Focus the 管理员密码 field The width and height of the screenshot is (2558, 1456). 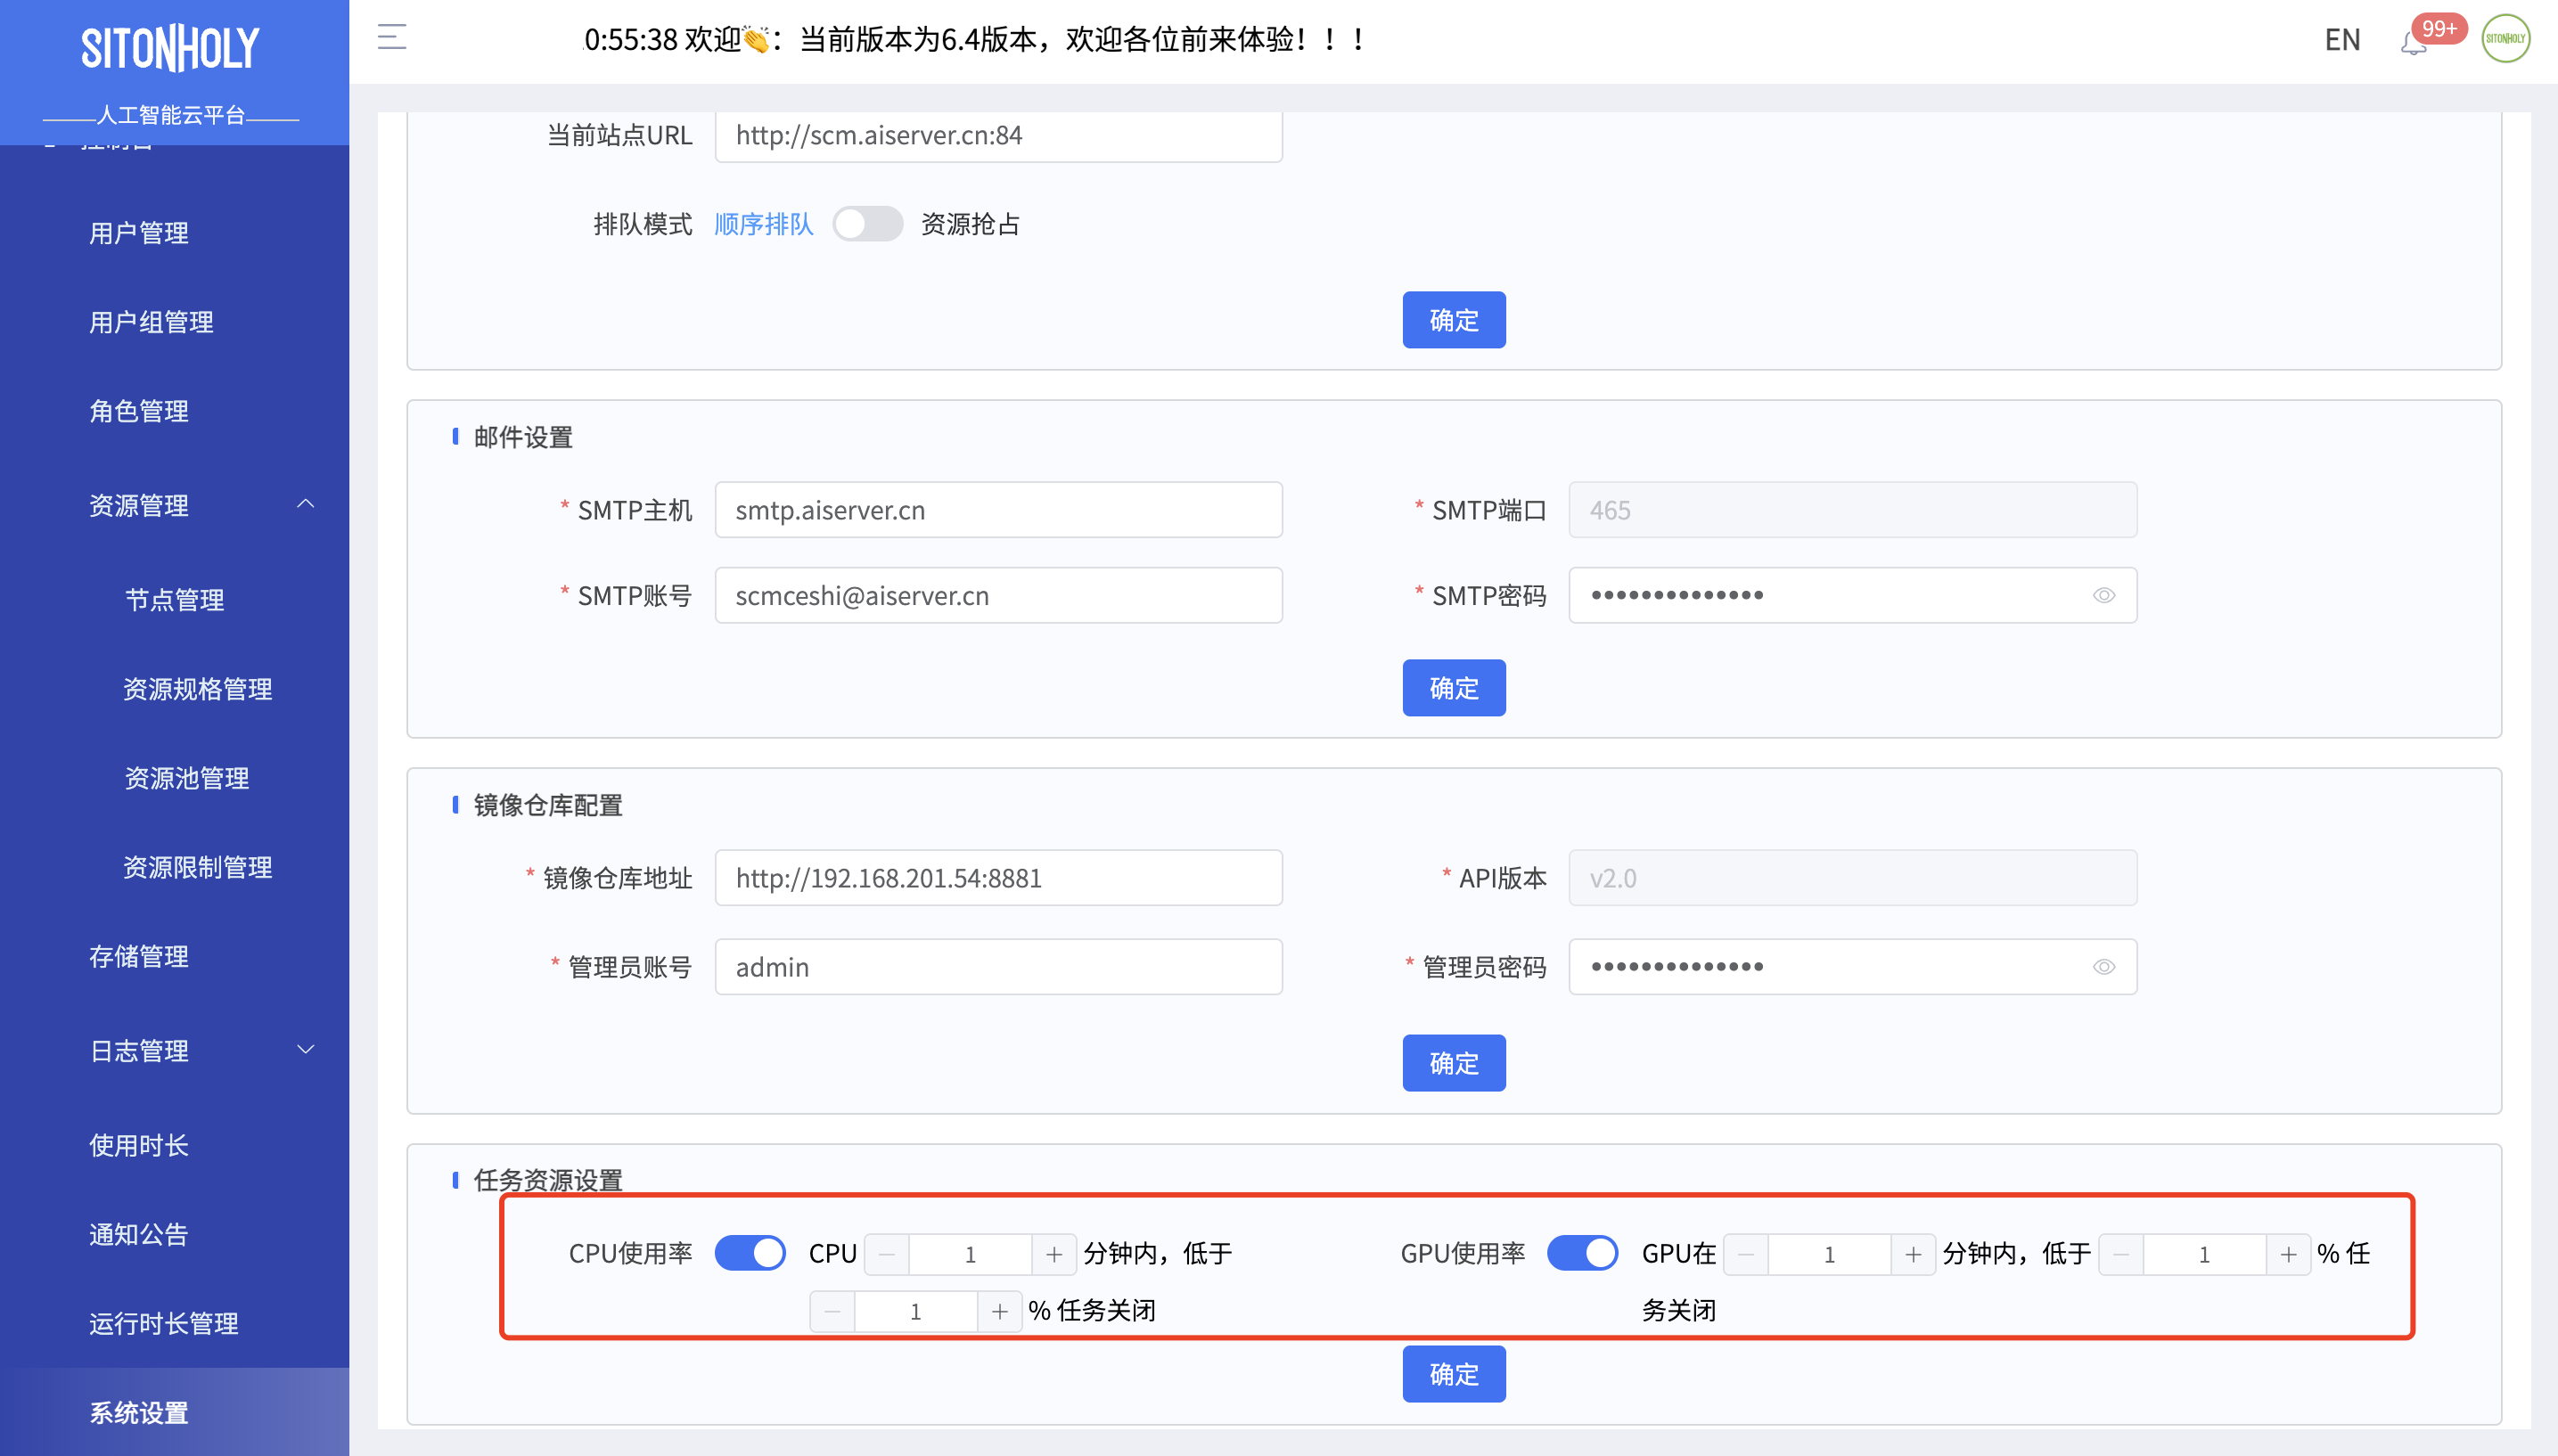1853,967
